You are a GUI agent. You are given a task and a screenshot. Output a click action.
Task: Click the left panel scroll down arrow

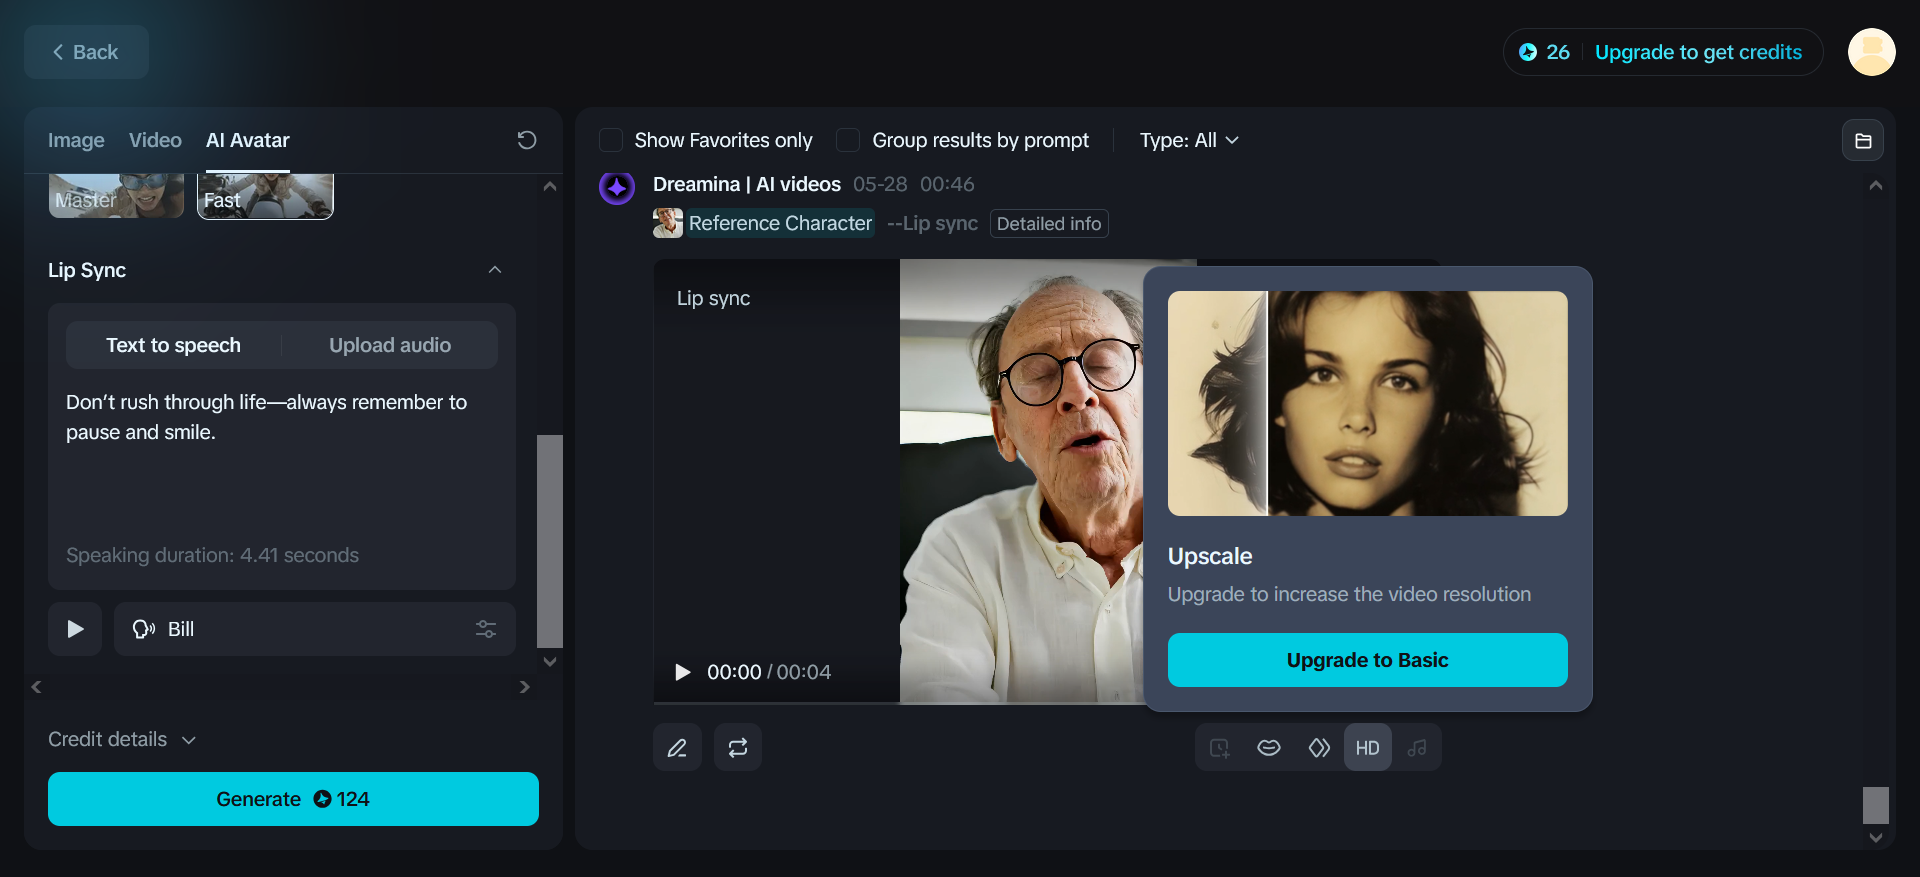pyautogui.click(x=550, y=661)
